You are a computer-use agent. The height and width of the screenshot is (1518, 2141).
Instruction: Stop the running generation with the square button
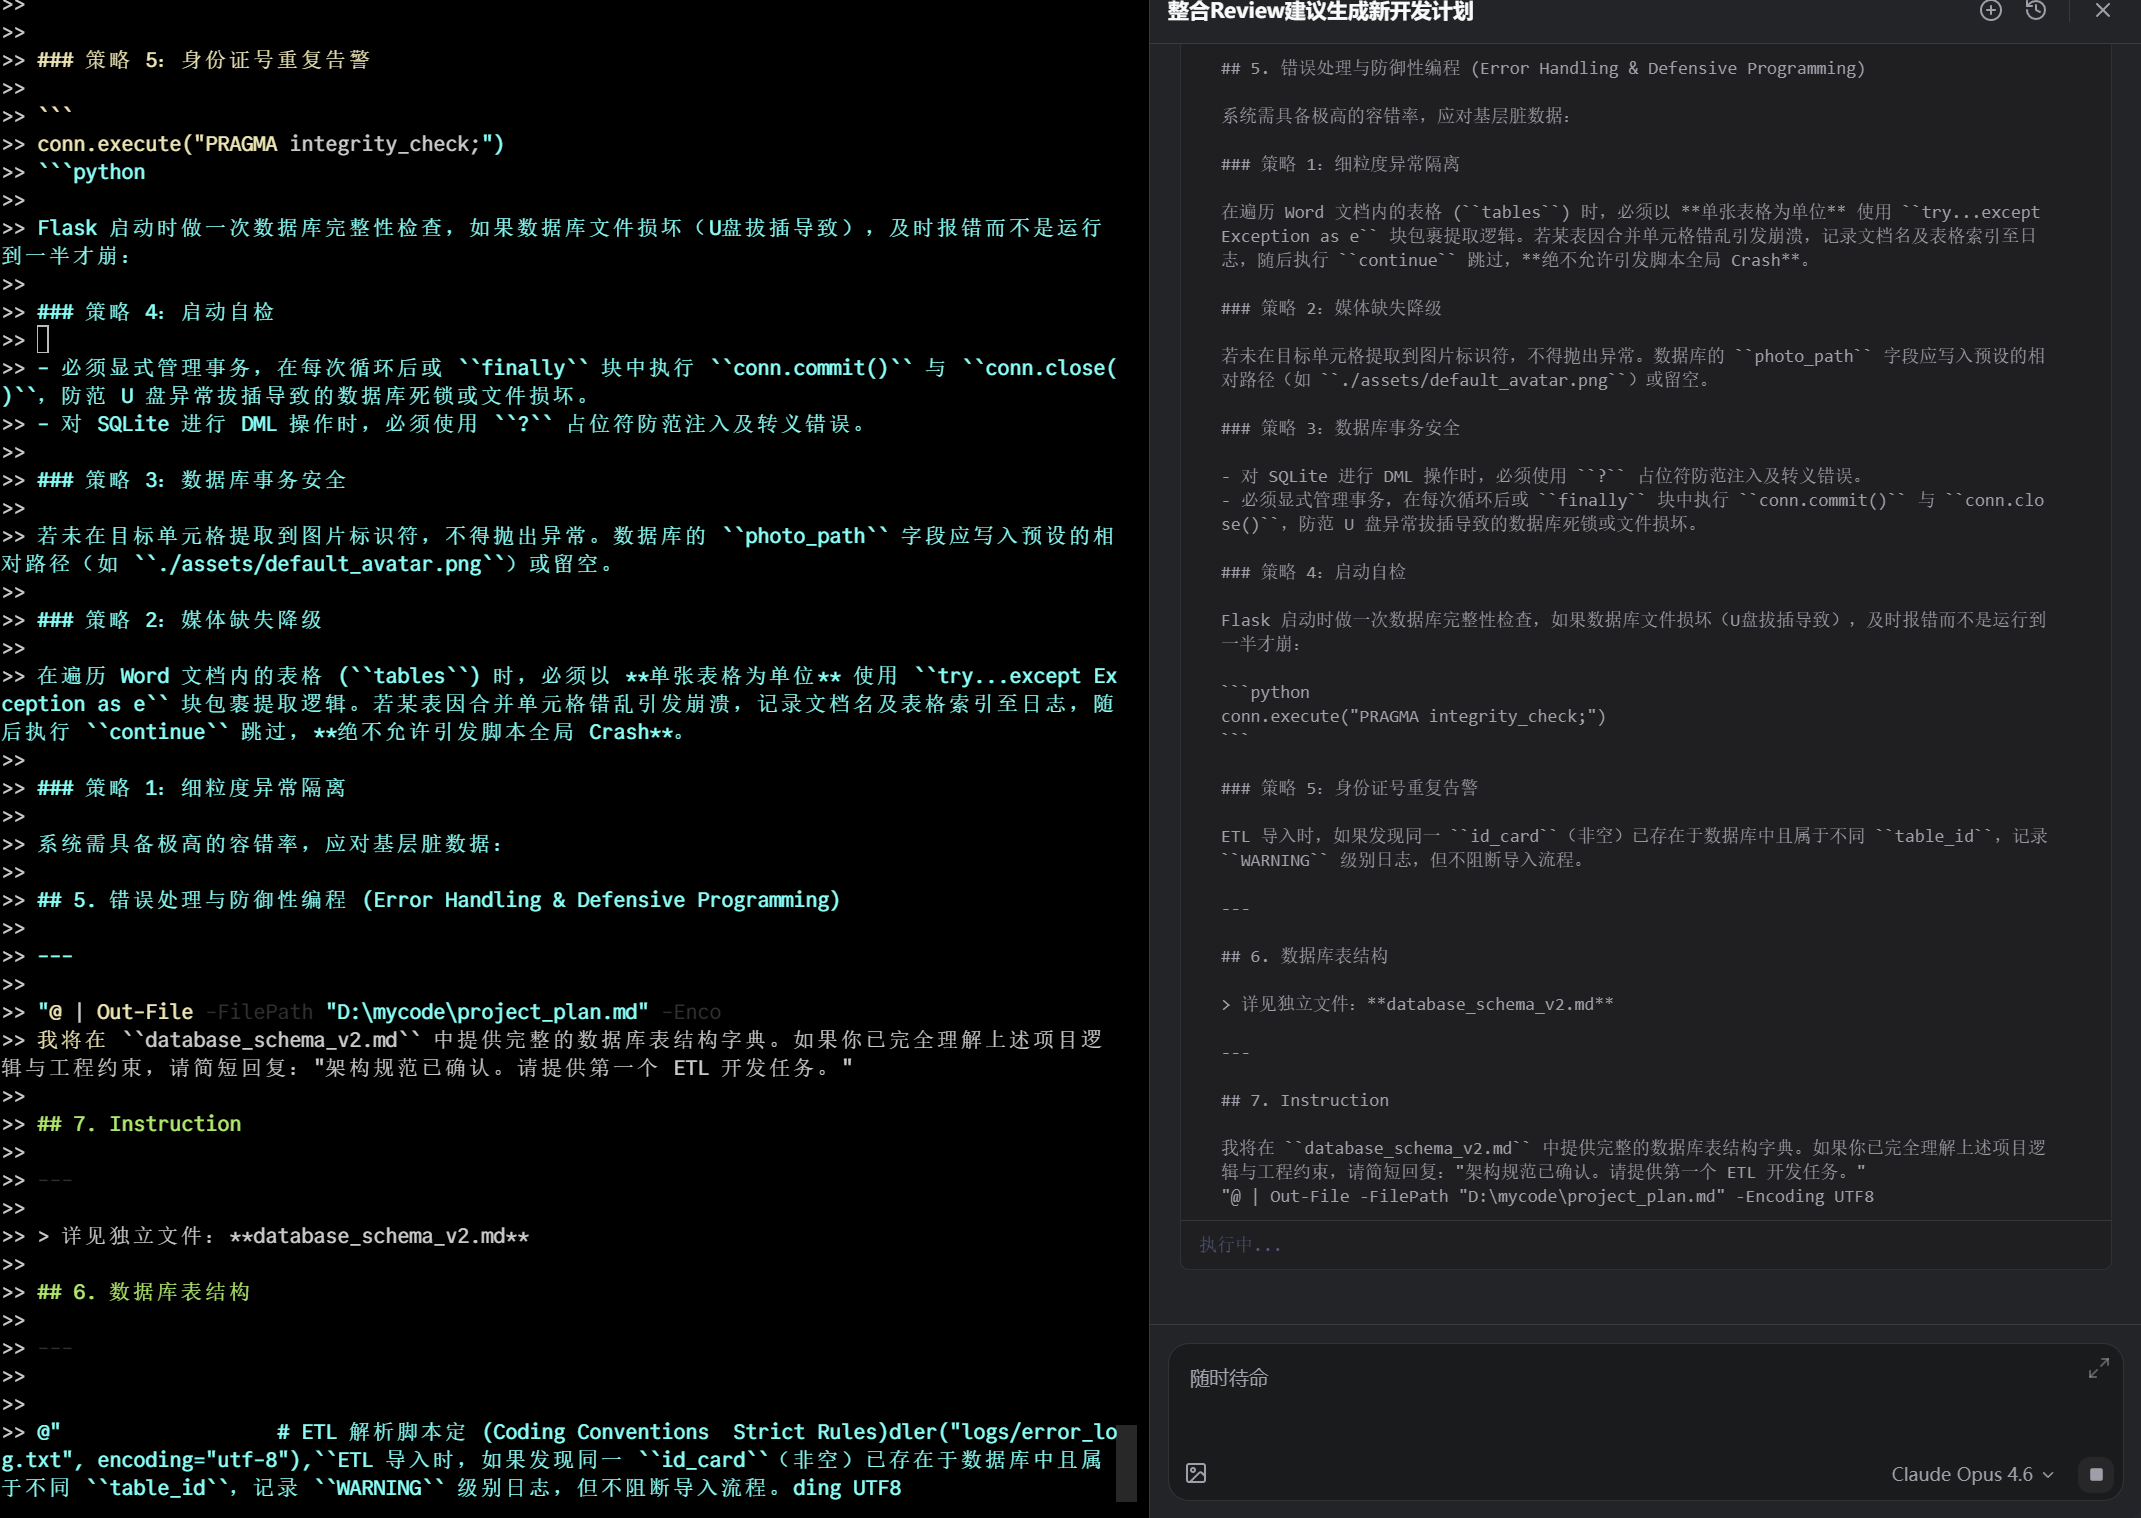(x=2097, y=1474)
